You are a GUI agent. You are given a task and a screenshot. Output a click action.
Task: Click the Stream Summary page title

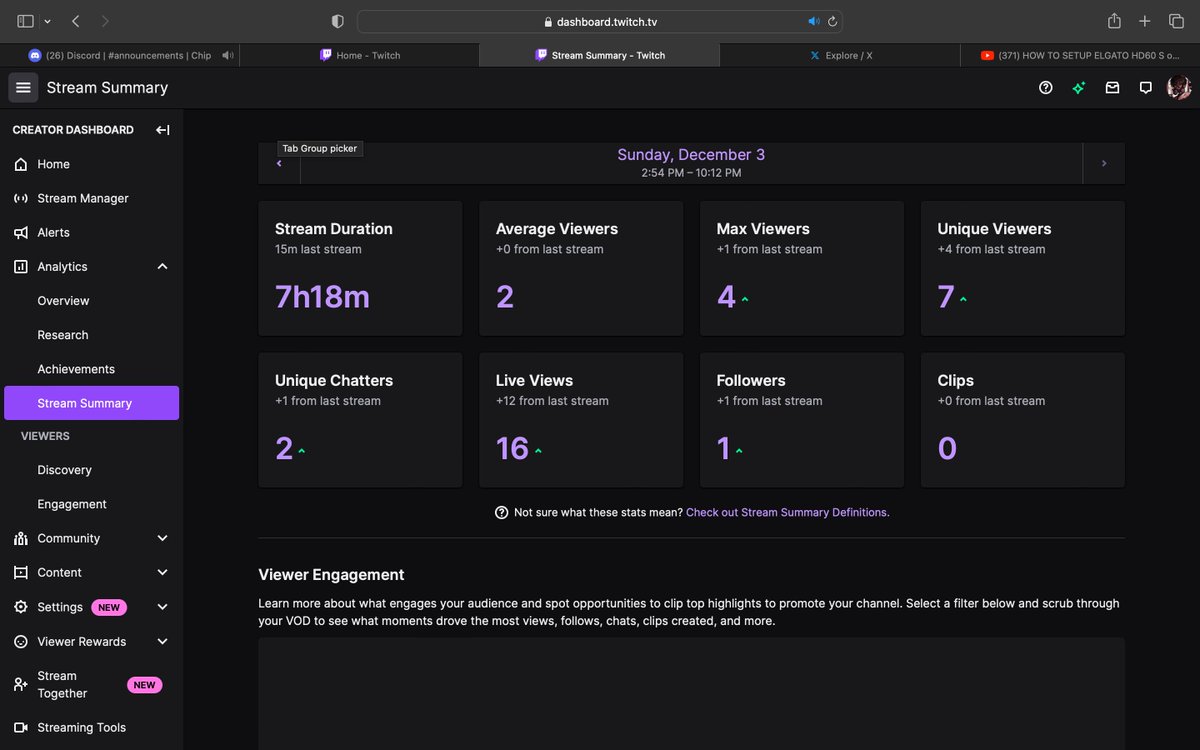coord(107,88)
